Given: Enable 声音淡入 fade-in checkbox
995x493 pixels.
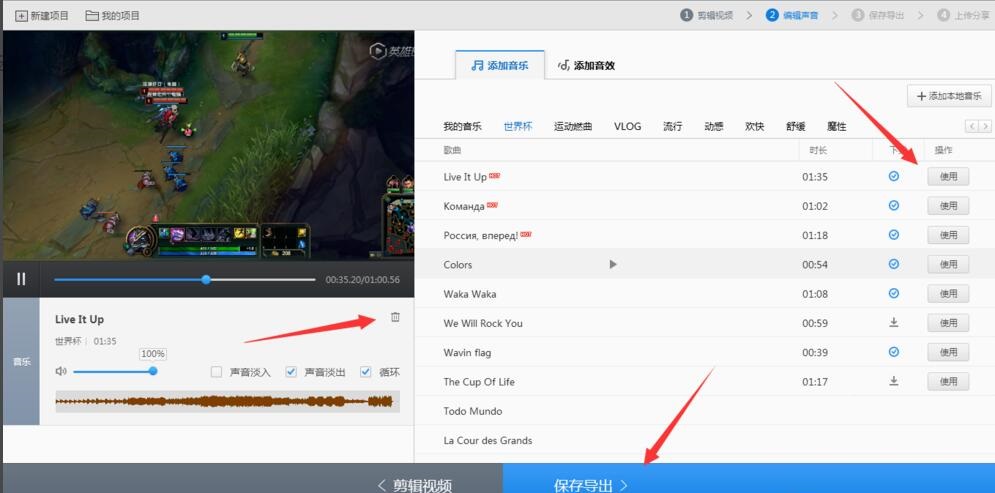Looking at the screenshot, I should pyautogui.click(x=216, y=372).
